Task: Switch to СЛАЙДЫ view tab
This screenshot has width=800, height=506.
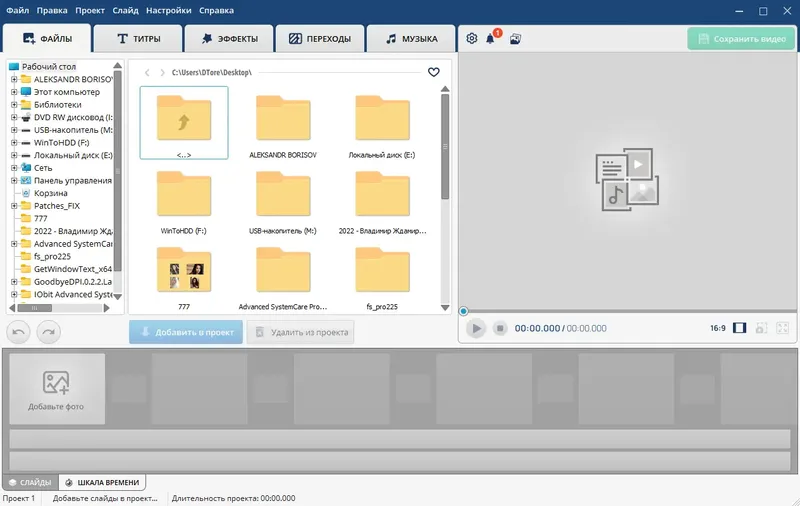Action: coord(31,482)
